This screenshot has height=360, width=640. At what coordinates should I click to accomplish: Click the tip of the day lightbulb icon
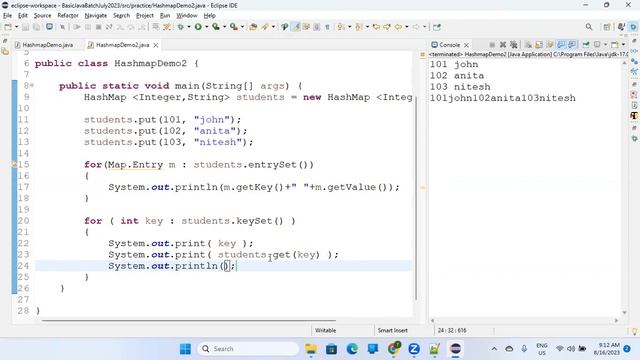click(634, 331)
